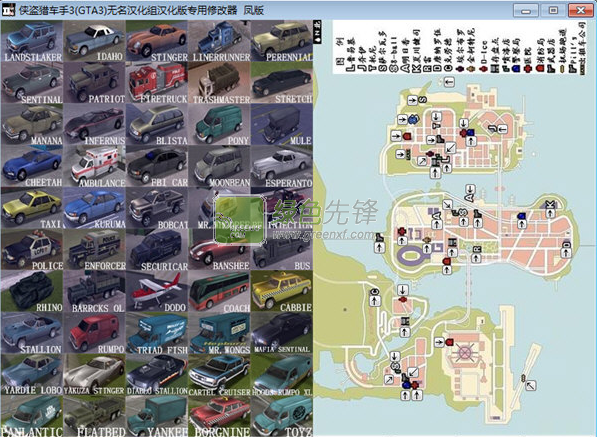The width and height of the screenshot is (597, 437).
Task: Click arrow marker below D on map
Action: pyautogui.click(x=566, y=253)
